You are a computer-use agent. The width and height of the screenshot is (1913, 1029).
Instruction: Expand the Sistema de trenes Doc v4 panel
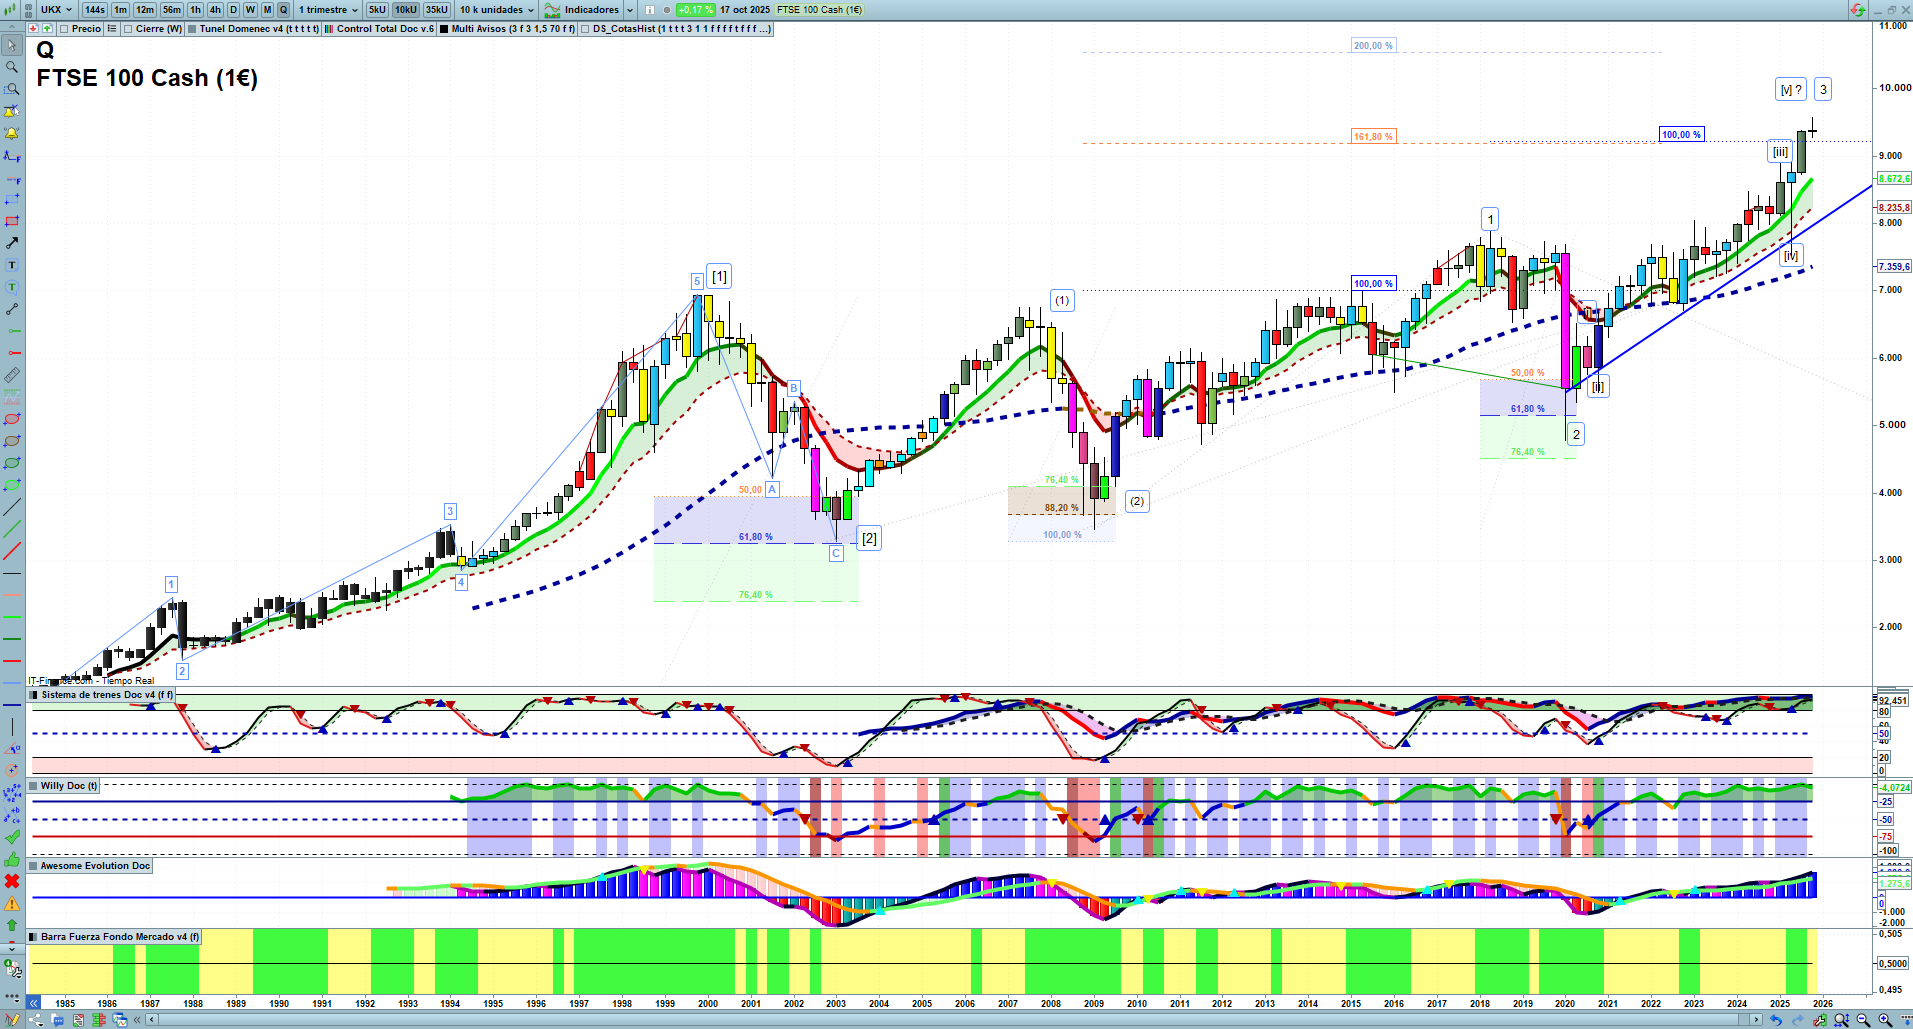point(33,695)
